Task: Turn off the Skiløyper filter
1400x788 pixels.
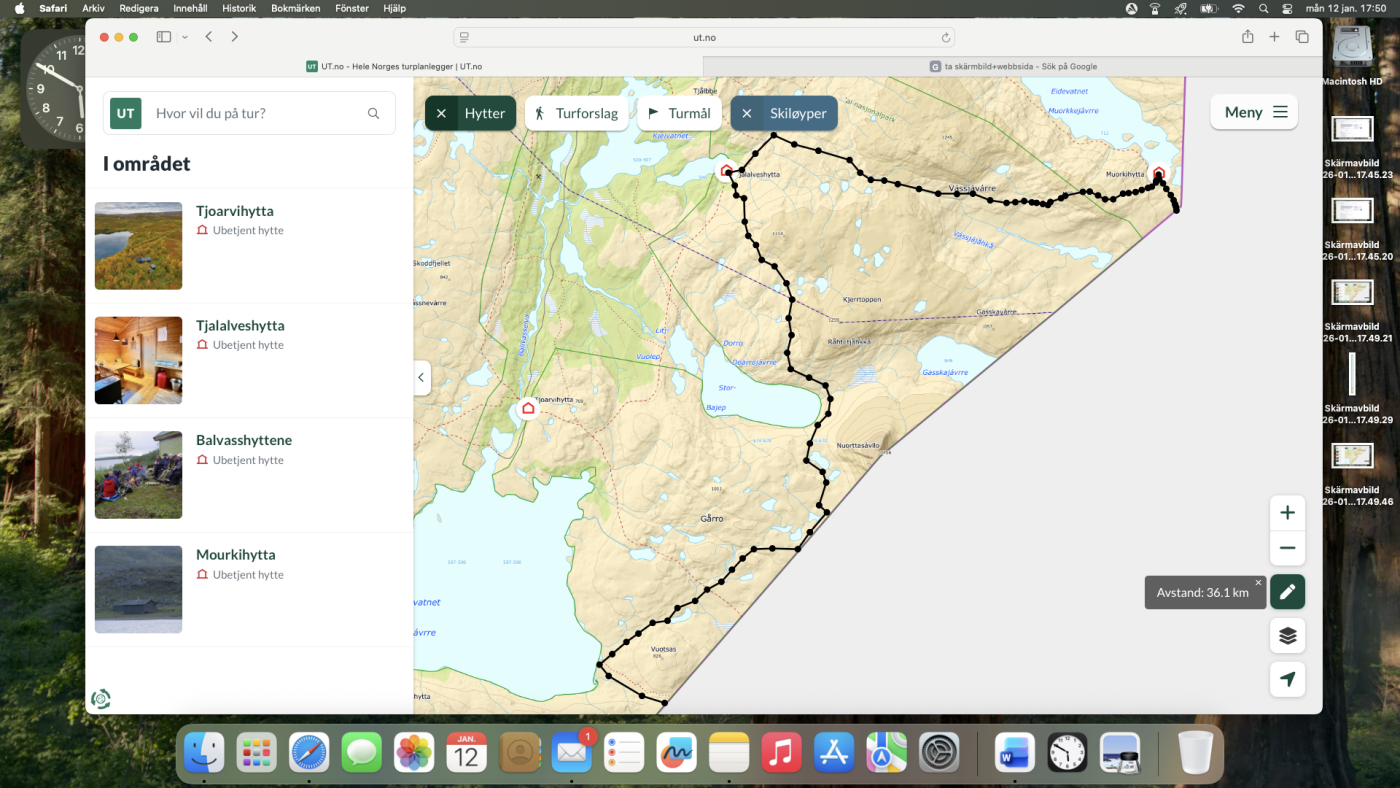Action: point(747,114)
